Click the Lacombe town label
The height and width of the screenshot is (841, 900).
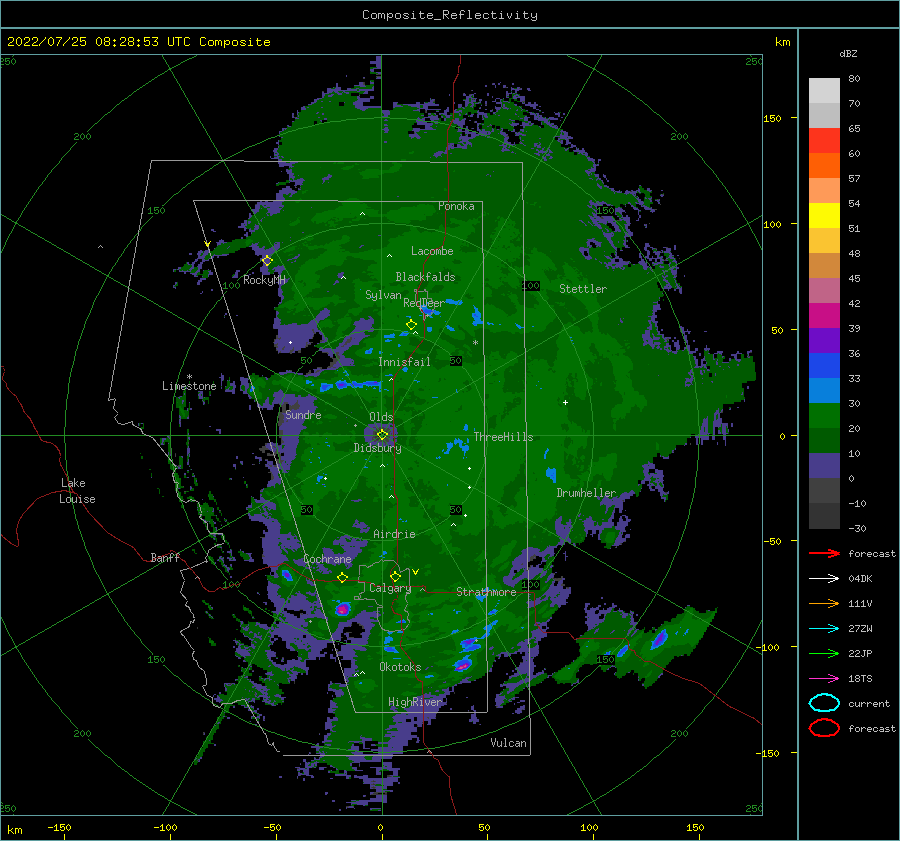[x=432, y=251]
